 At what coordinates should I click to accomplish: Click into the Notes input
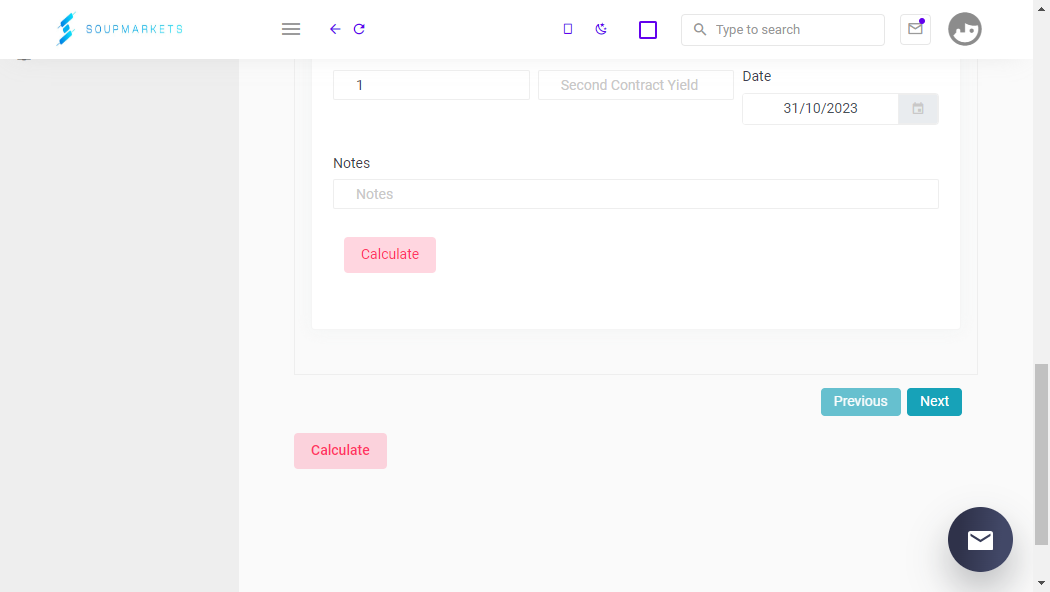pos(635,194)
